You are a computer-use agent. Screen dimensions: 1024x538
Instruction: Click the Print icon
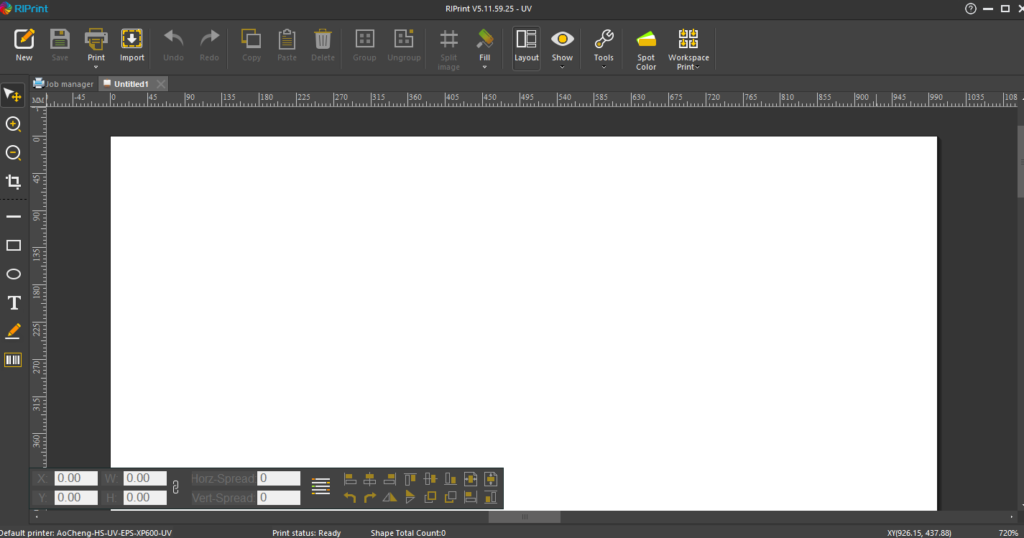pyautogui.click(x=96, y=39)
